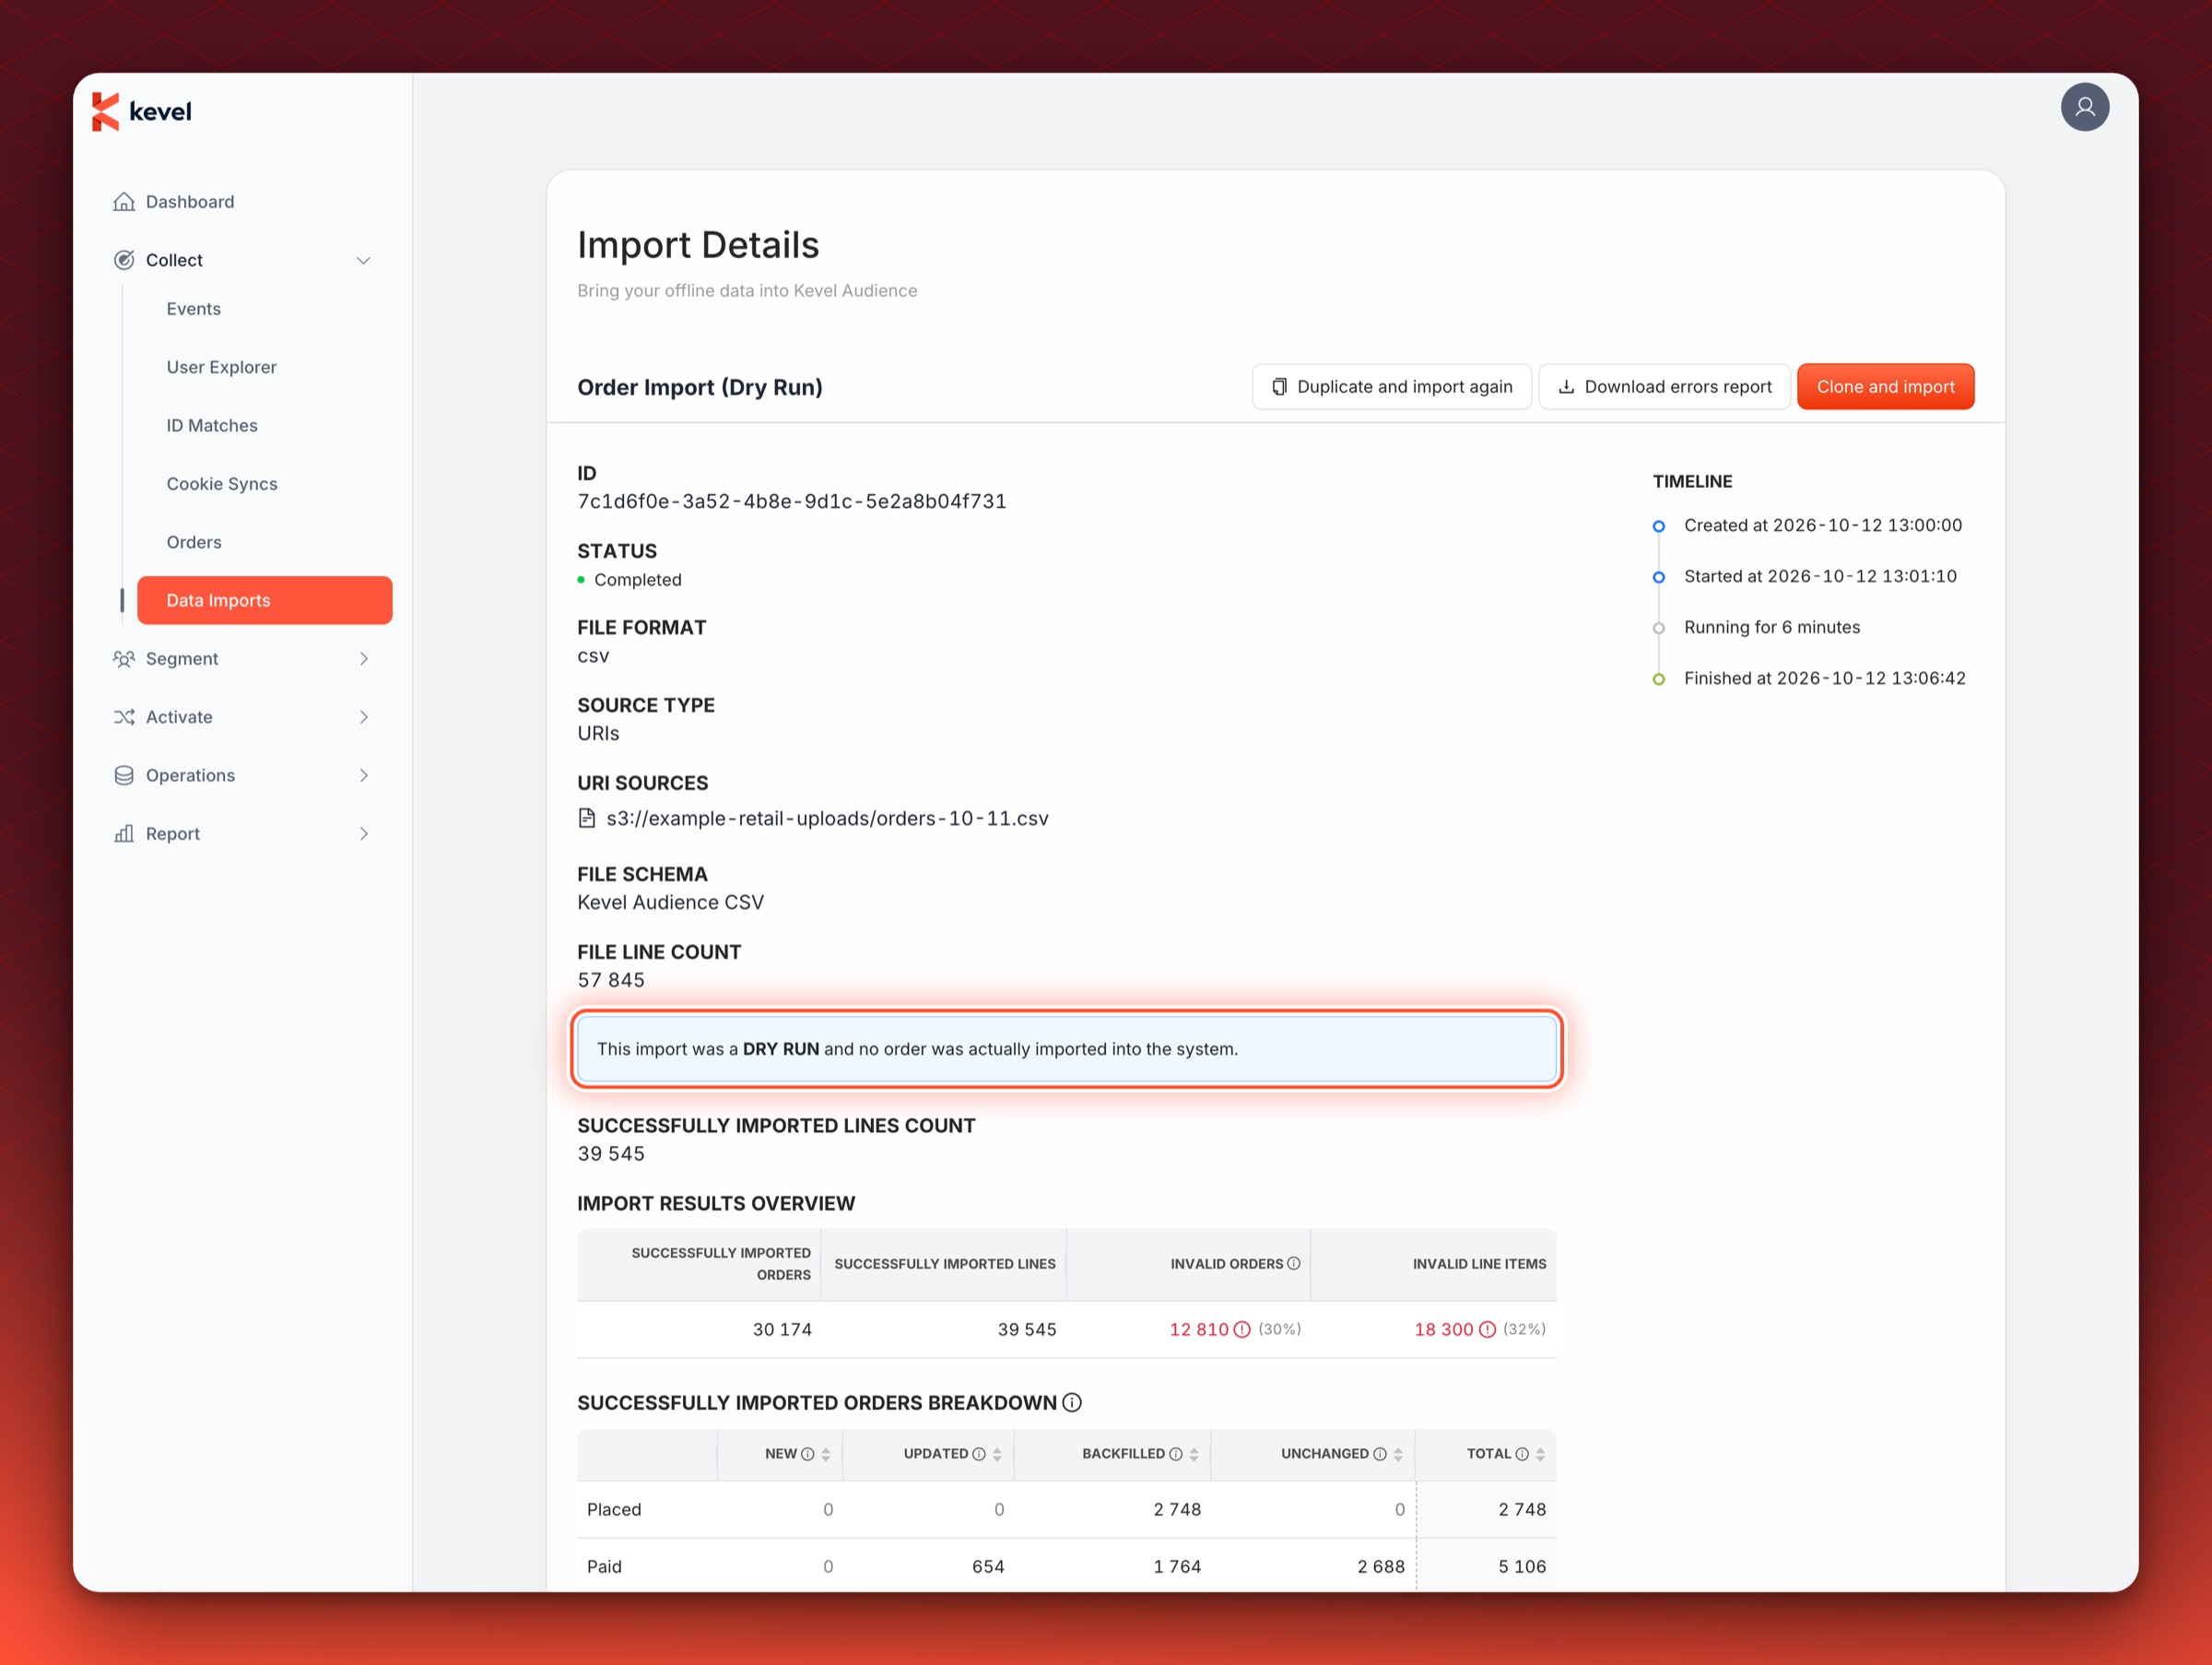Expand the Report menu chevron
Viewport: 2212px width, 1665px height.
(x=363, y=834)
